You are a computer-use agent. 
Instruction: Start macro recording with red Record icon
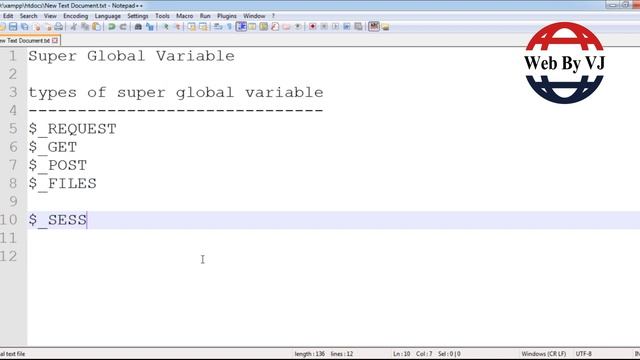(x=312, y=27)
